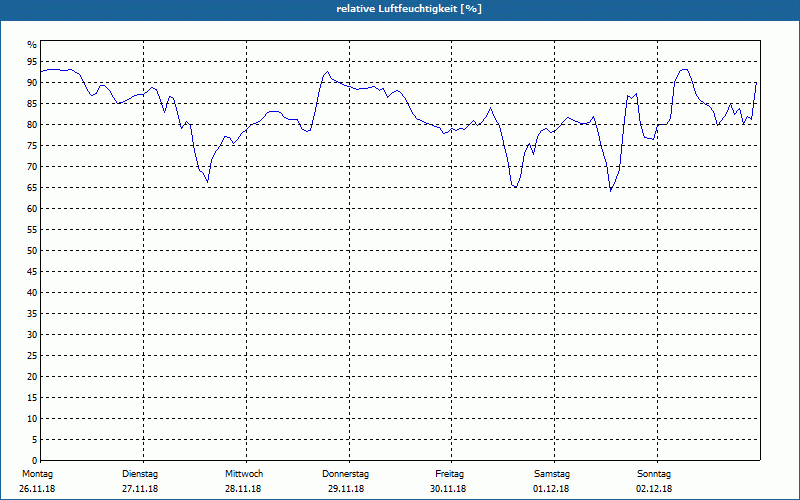
Task: Click the 50 y-axis value
Action: pos(32,251)
